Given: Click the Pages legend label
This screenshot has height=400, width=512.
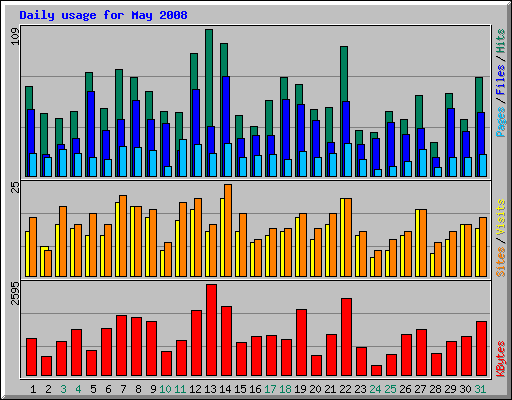Looking at the screenshot, I should 500,122.
